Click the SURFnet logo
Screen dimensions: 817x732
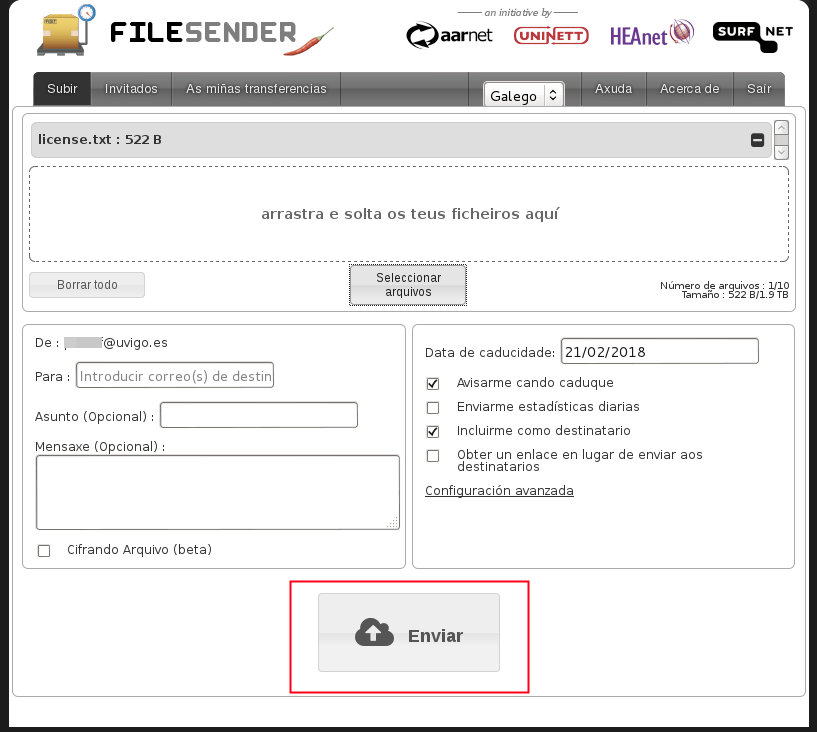[752, 33]
